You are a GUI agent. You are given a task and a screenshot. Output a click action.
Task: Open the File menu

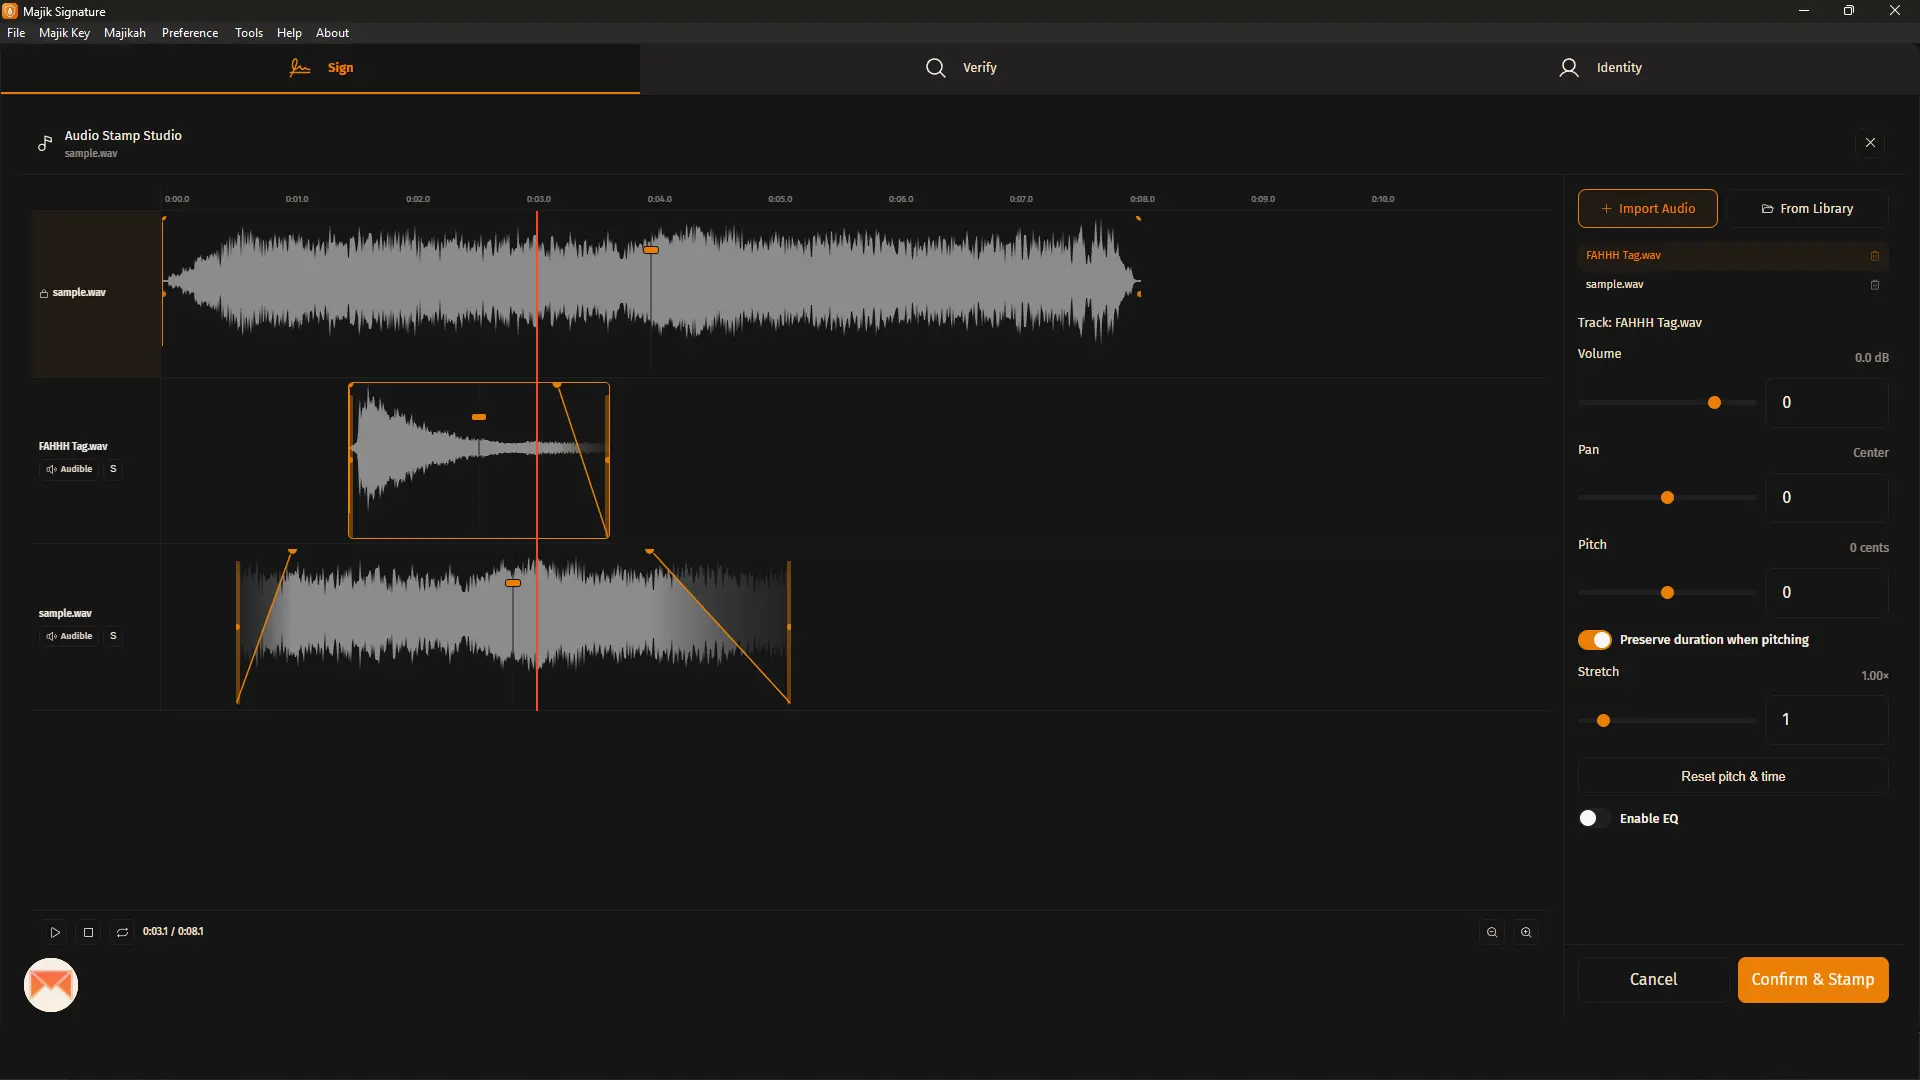[16, 33]
